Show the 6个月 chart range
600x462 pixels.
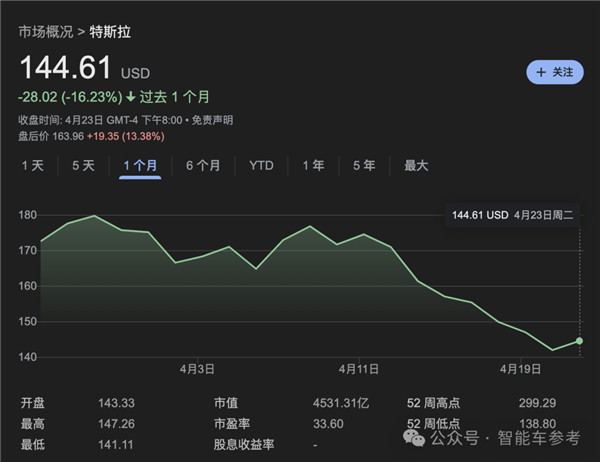coord(203,166)
